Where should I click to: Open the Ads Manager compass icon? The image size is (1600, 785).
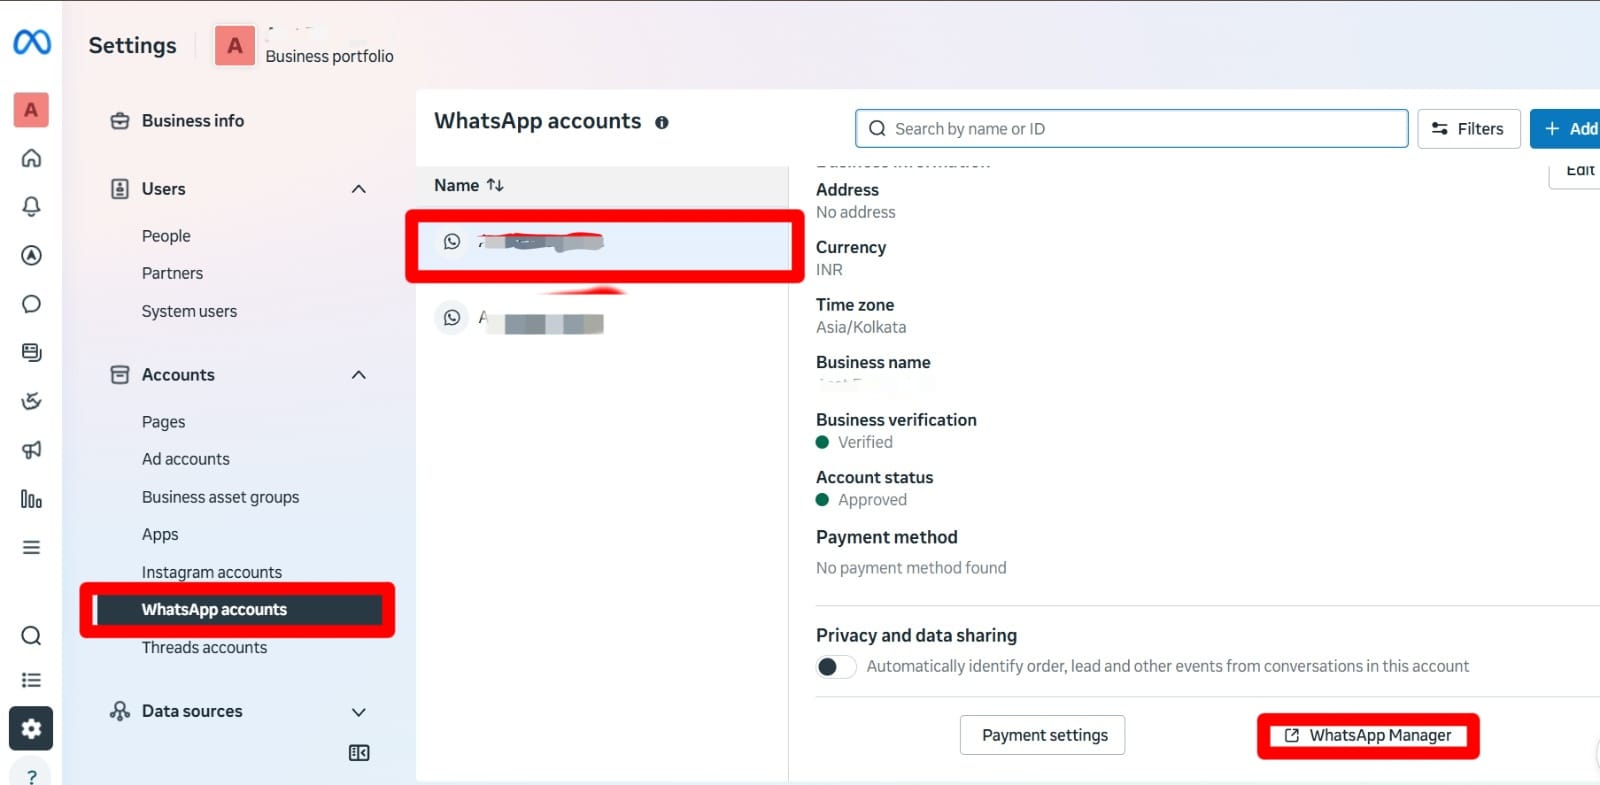tap(31, 255)
